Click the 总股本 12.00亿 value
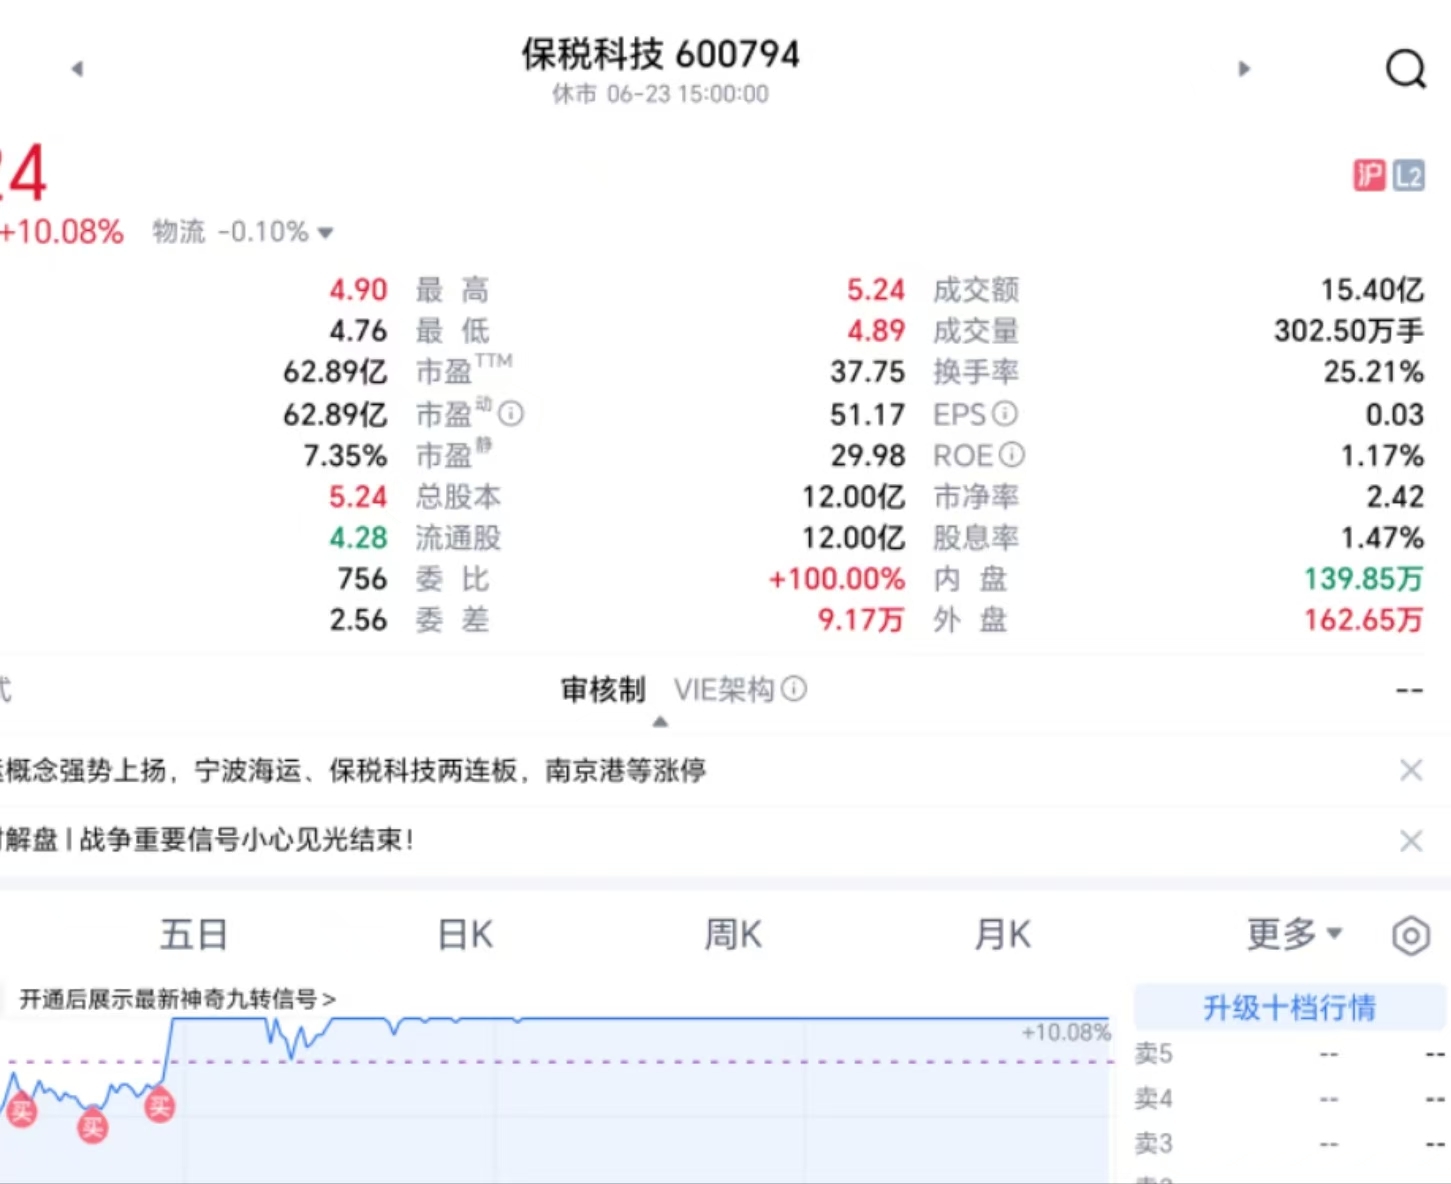This screenshot has height=1184, width=1451. pos(854,497)
